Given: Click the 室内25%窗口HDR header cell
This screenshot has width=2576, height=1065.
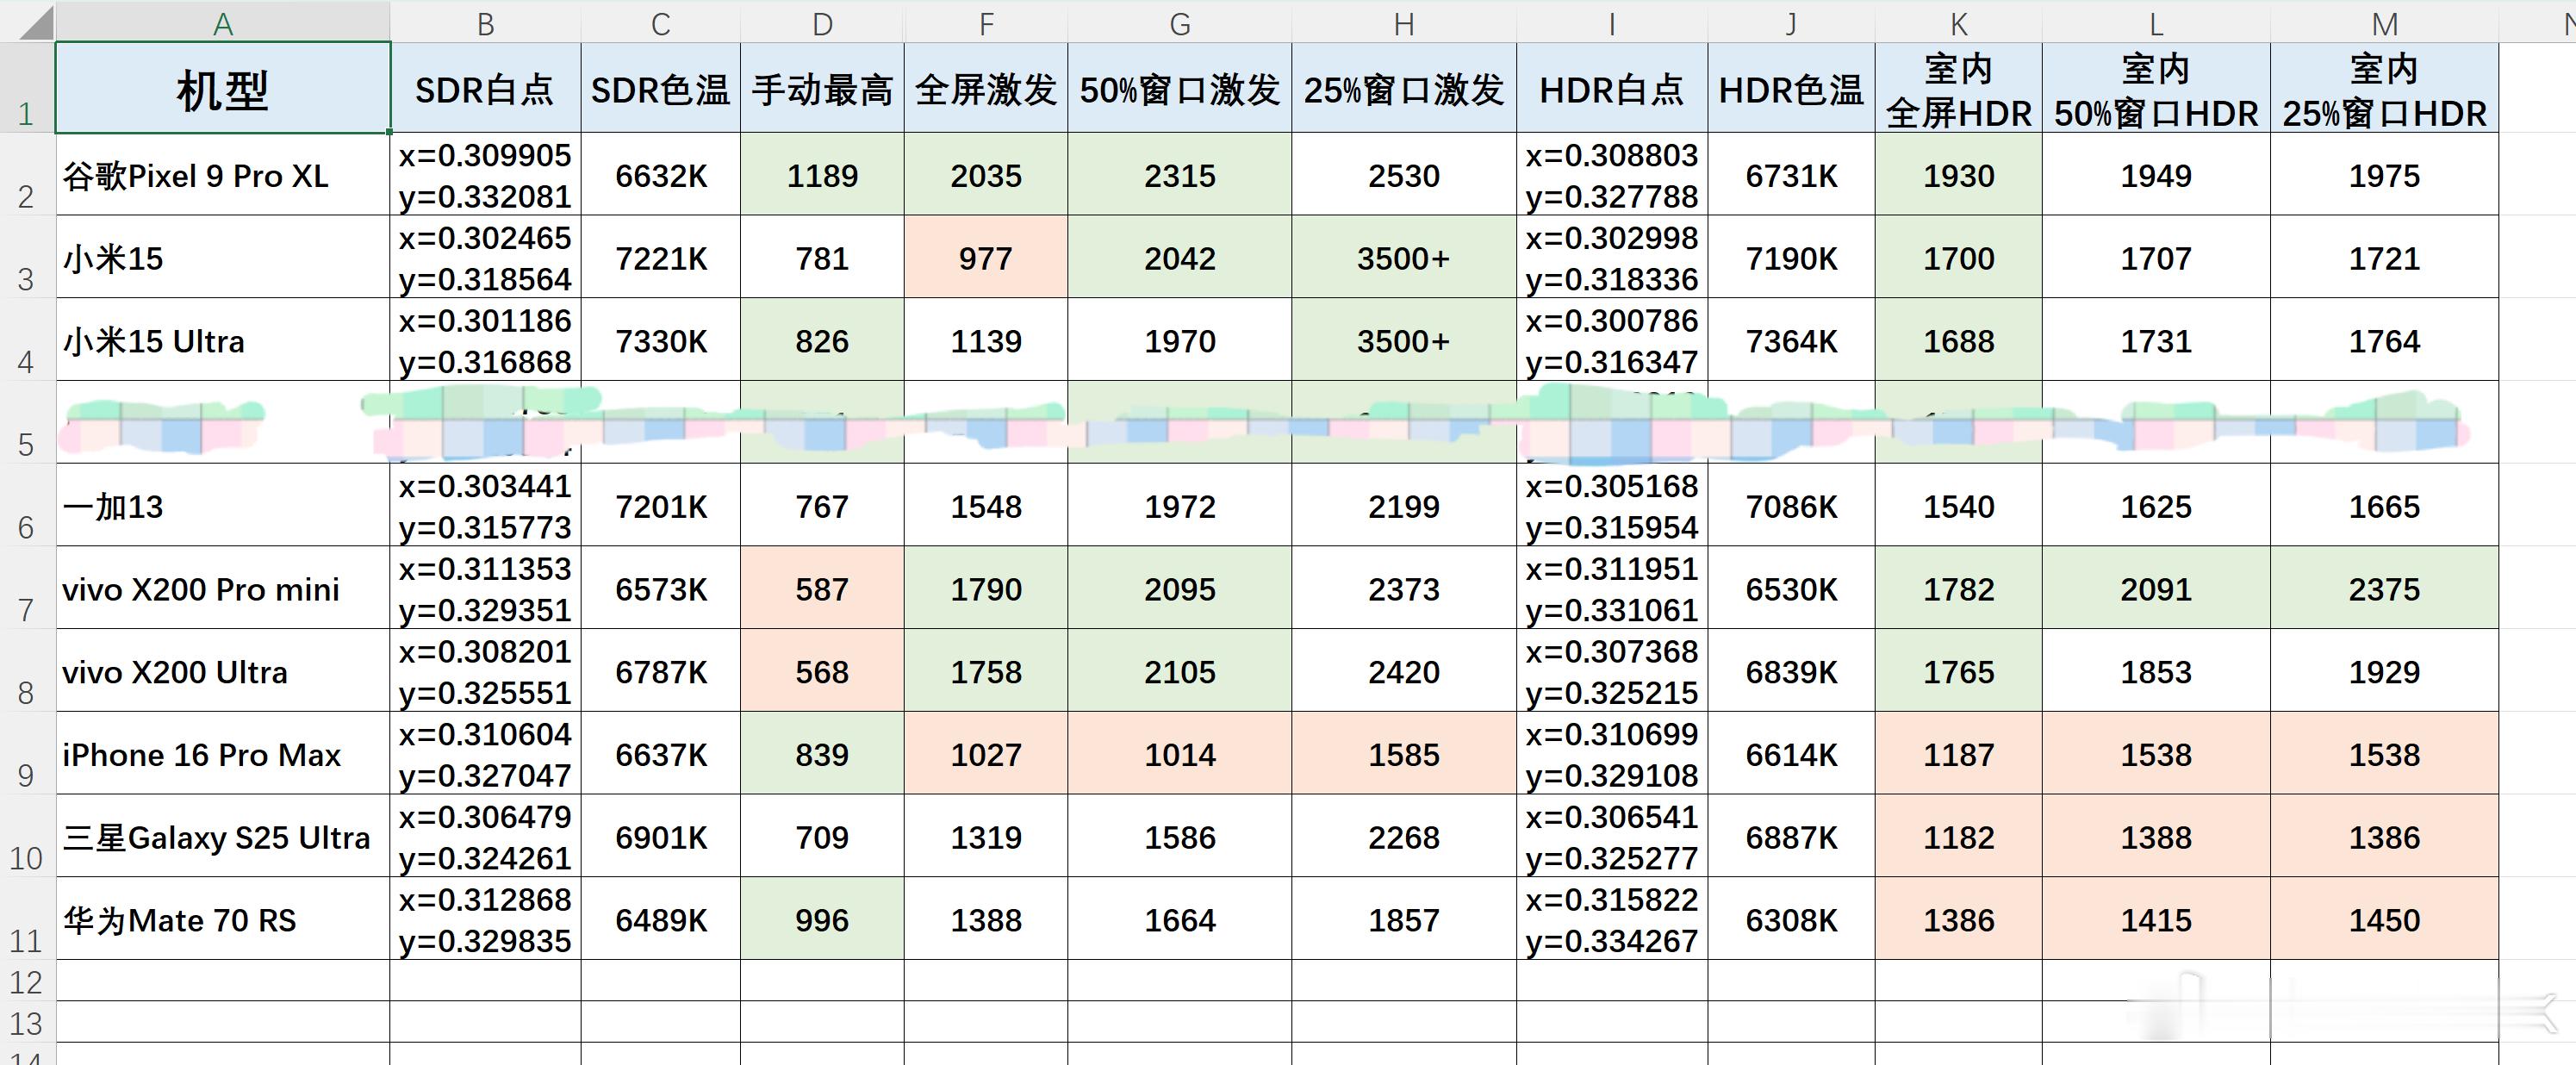Looking at the screenshot, I should [2384, 88].
